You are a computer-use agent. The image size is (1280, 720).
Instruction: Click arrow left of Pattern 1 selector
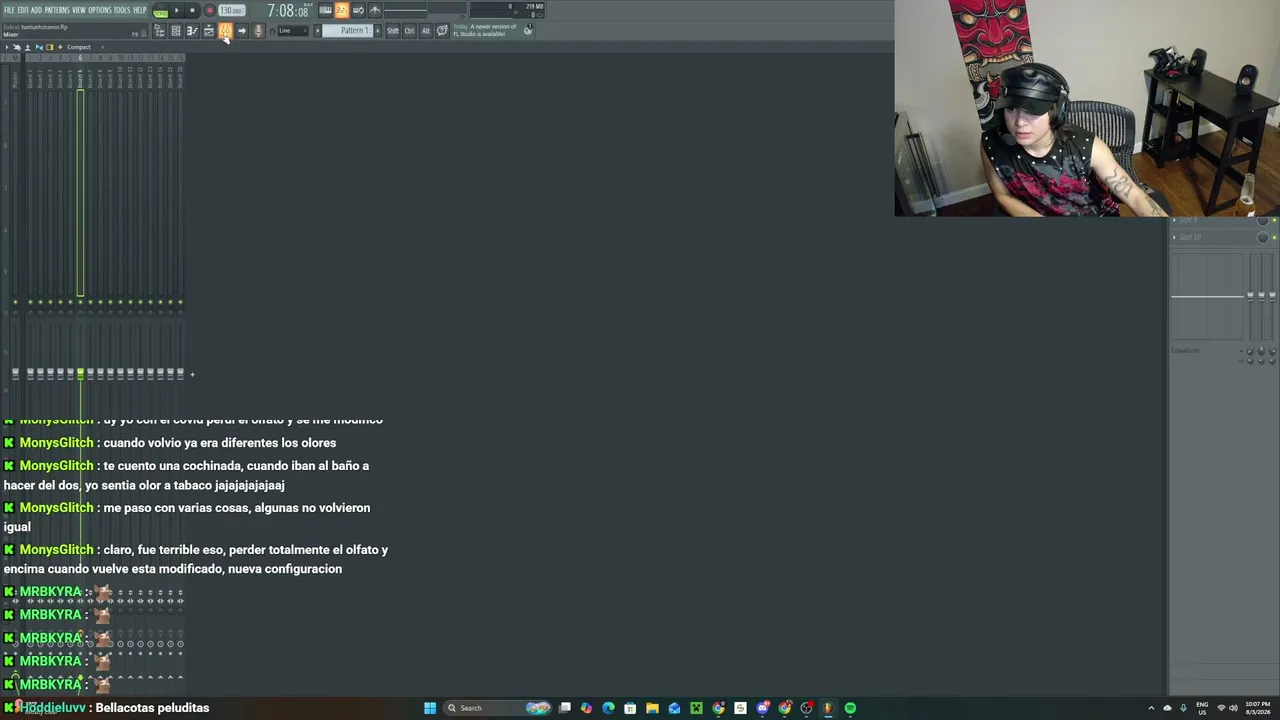tap(318, 31)
